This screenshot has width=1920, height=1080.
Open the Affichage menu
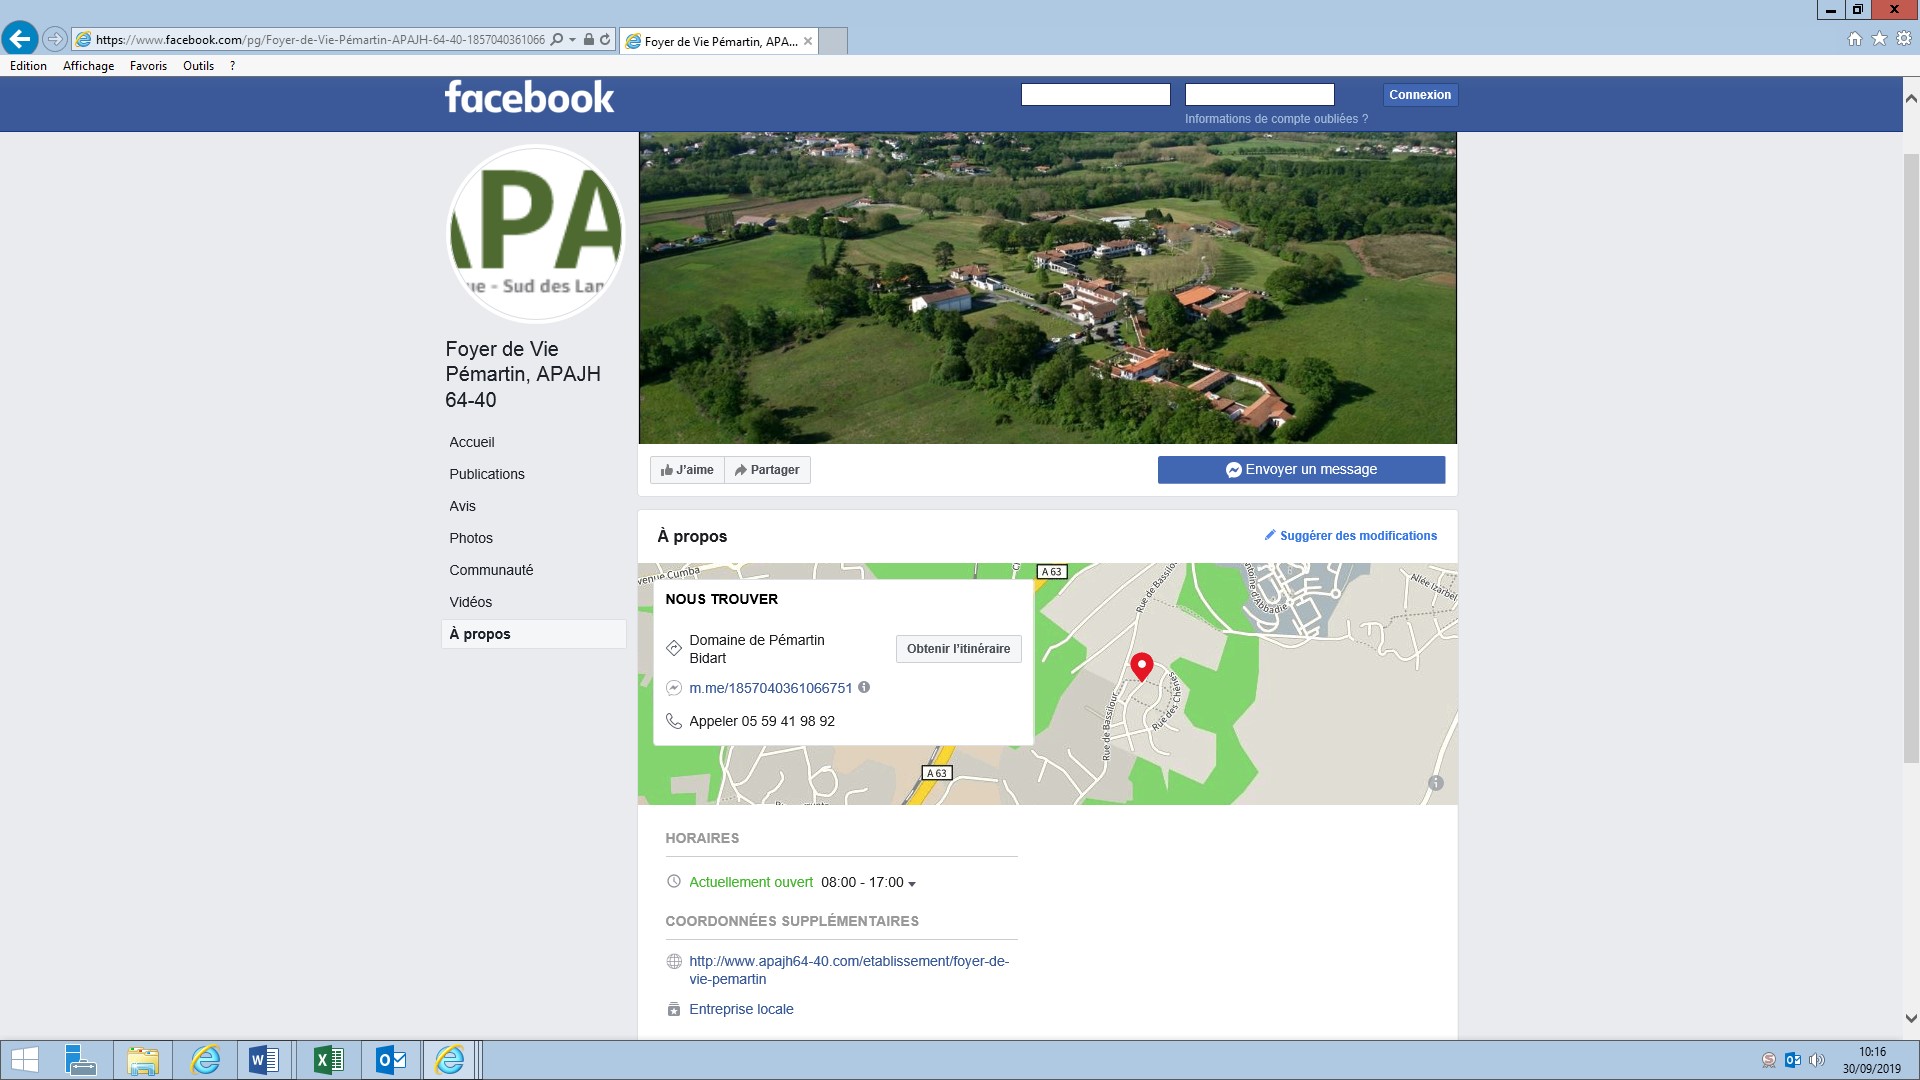(88, 66)
